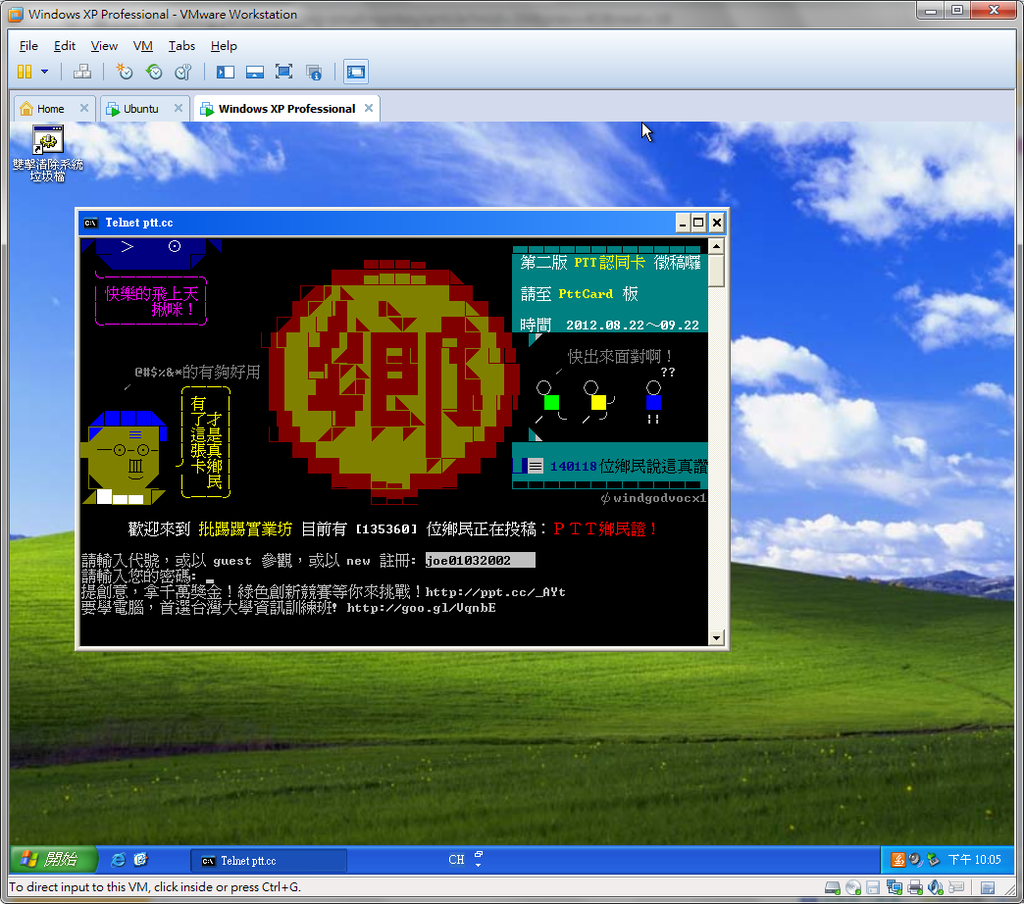This screenshot has width=1024, height=904.
Task: Click the Suspend VM pause icon
Action: [24, 72]
